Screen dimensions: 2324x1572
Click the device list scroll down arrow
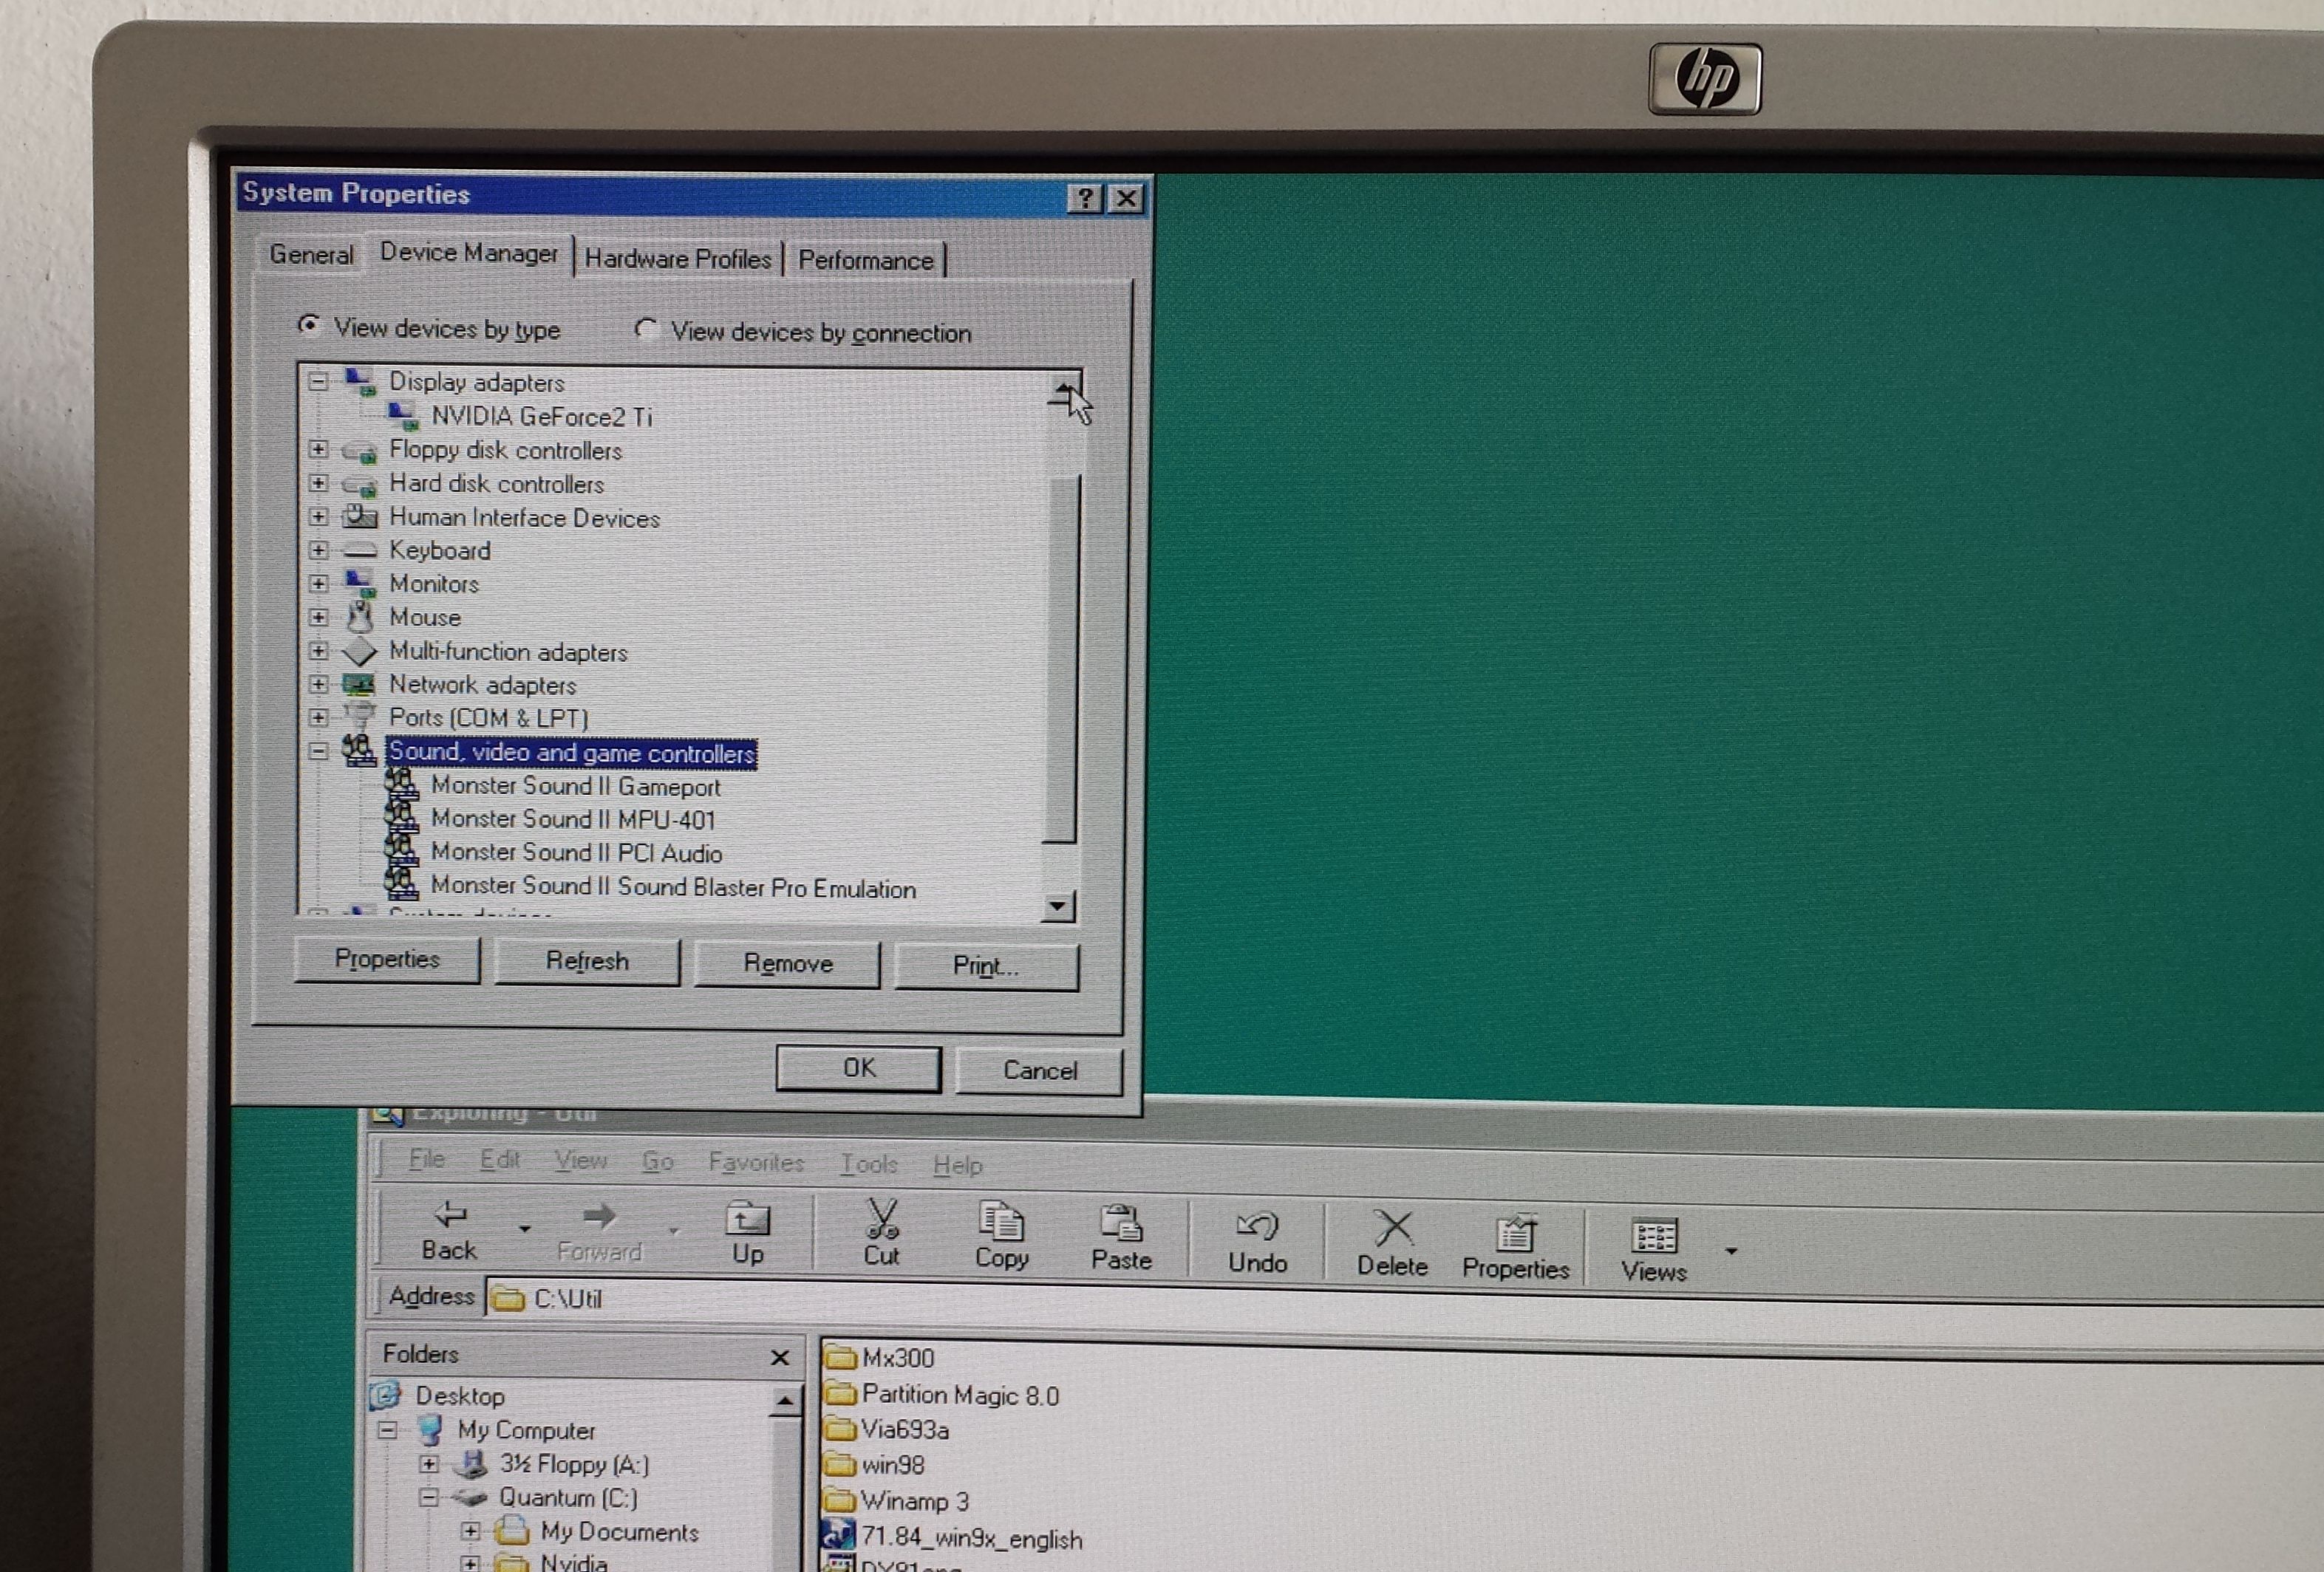pos(1058,907)
